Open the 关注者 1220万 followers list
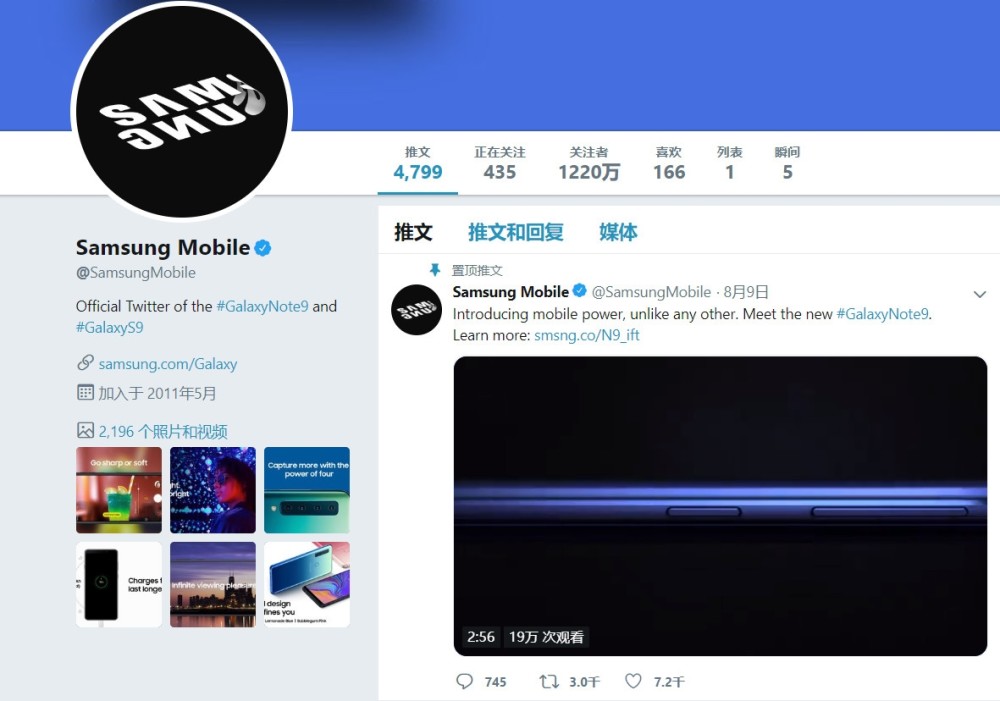This screenshot has width=1000, height=701. click(589, 163)
